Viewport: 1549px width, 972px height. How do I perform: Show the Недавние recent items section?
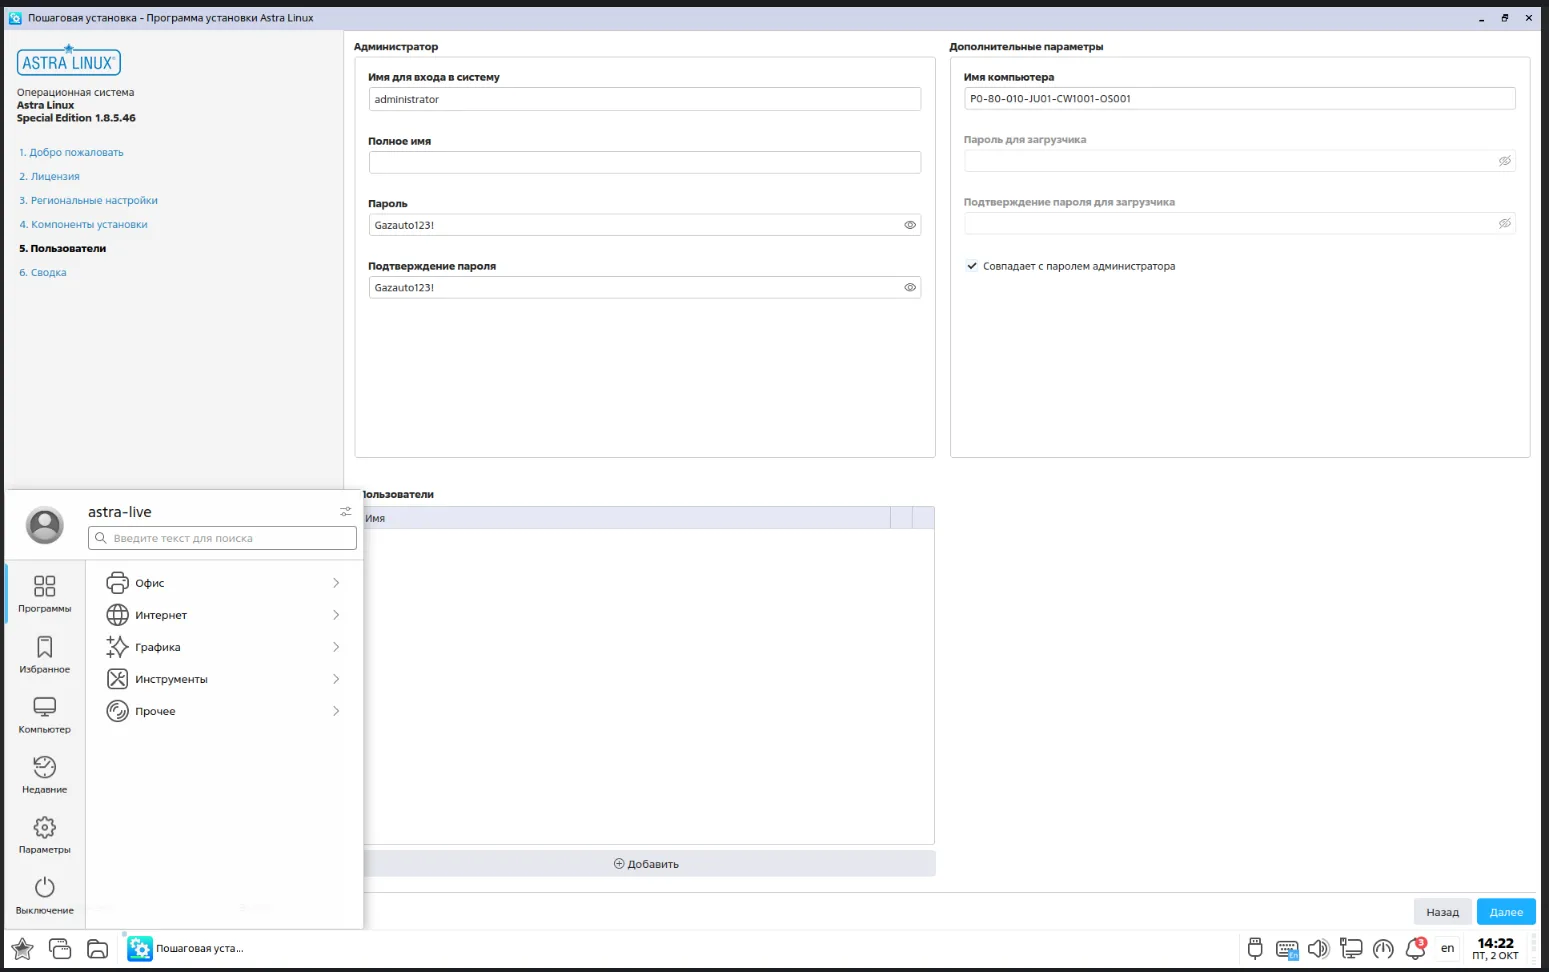pyautogui.click(x=45, y=774)
